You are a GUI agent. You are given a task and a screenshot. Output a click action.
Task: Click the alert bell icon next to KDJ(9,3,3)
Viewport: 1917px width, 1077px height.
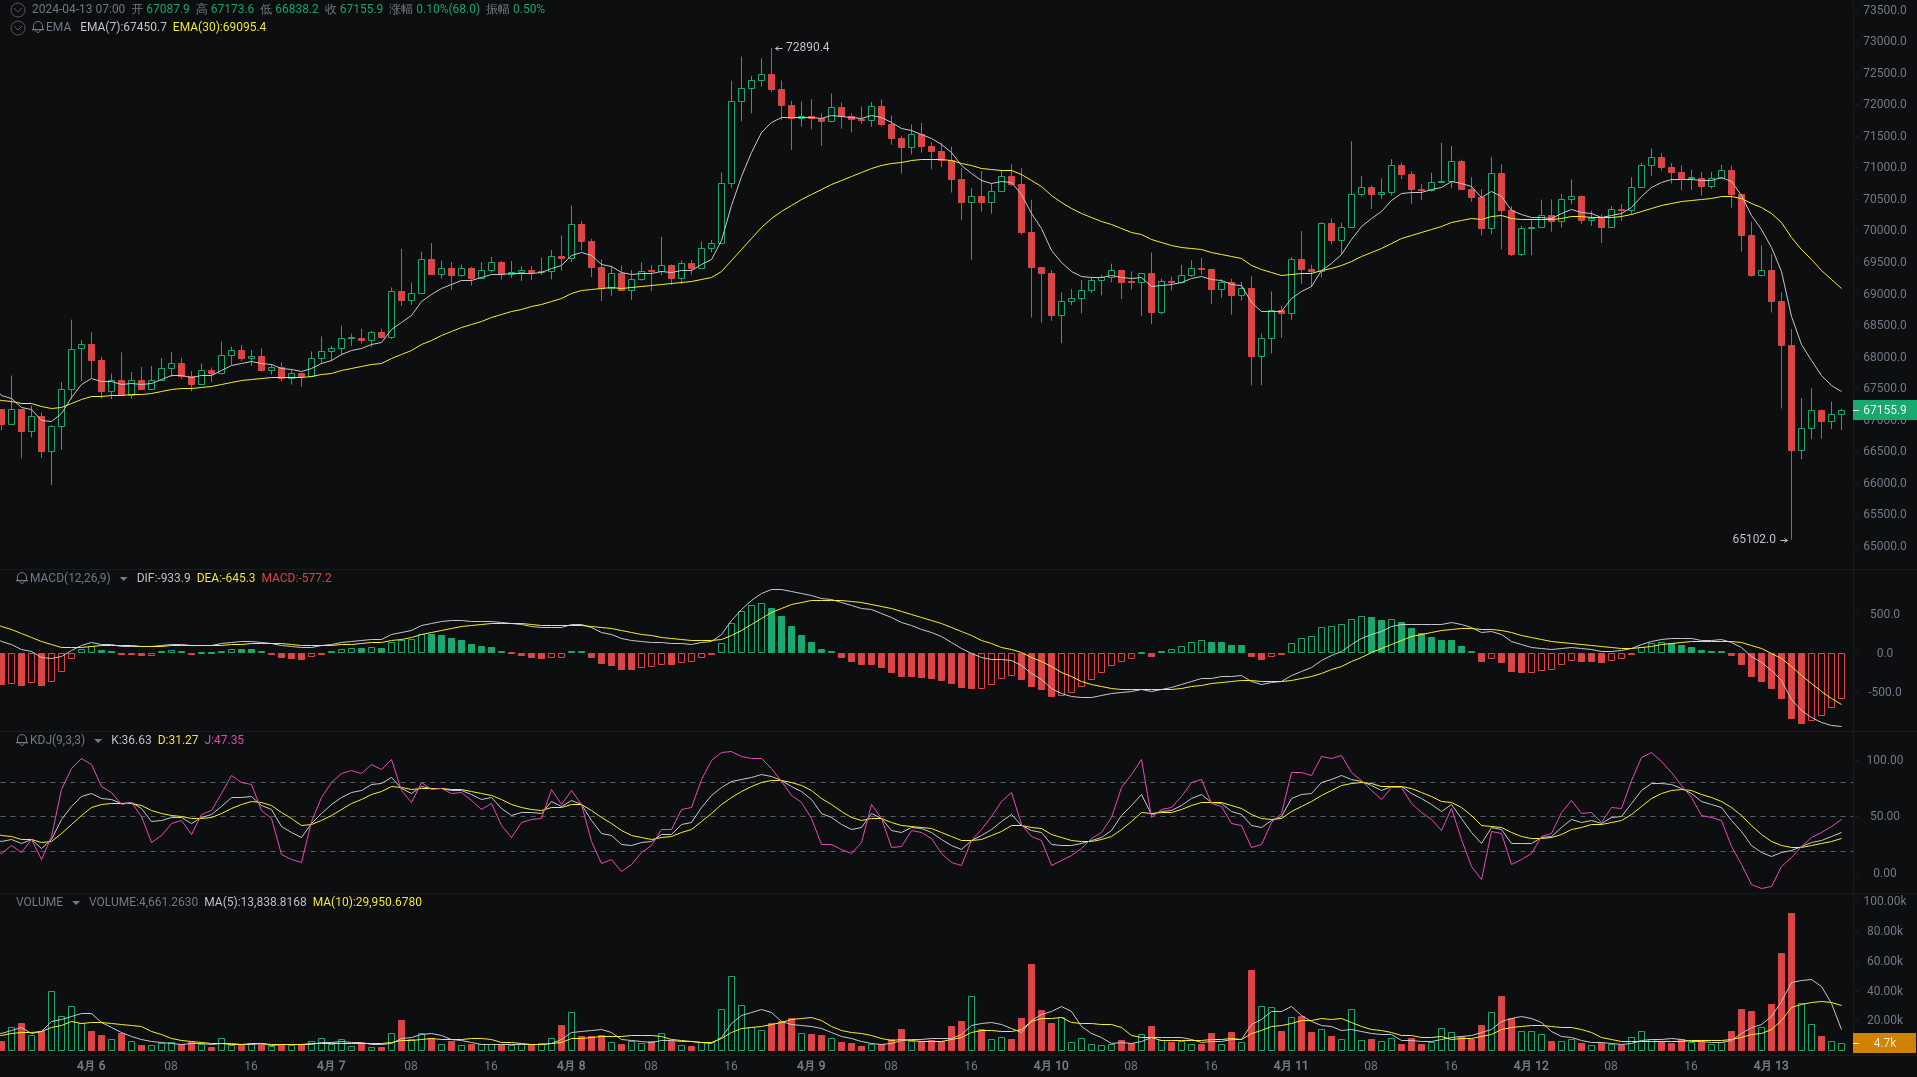click(x=21, y=740)
